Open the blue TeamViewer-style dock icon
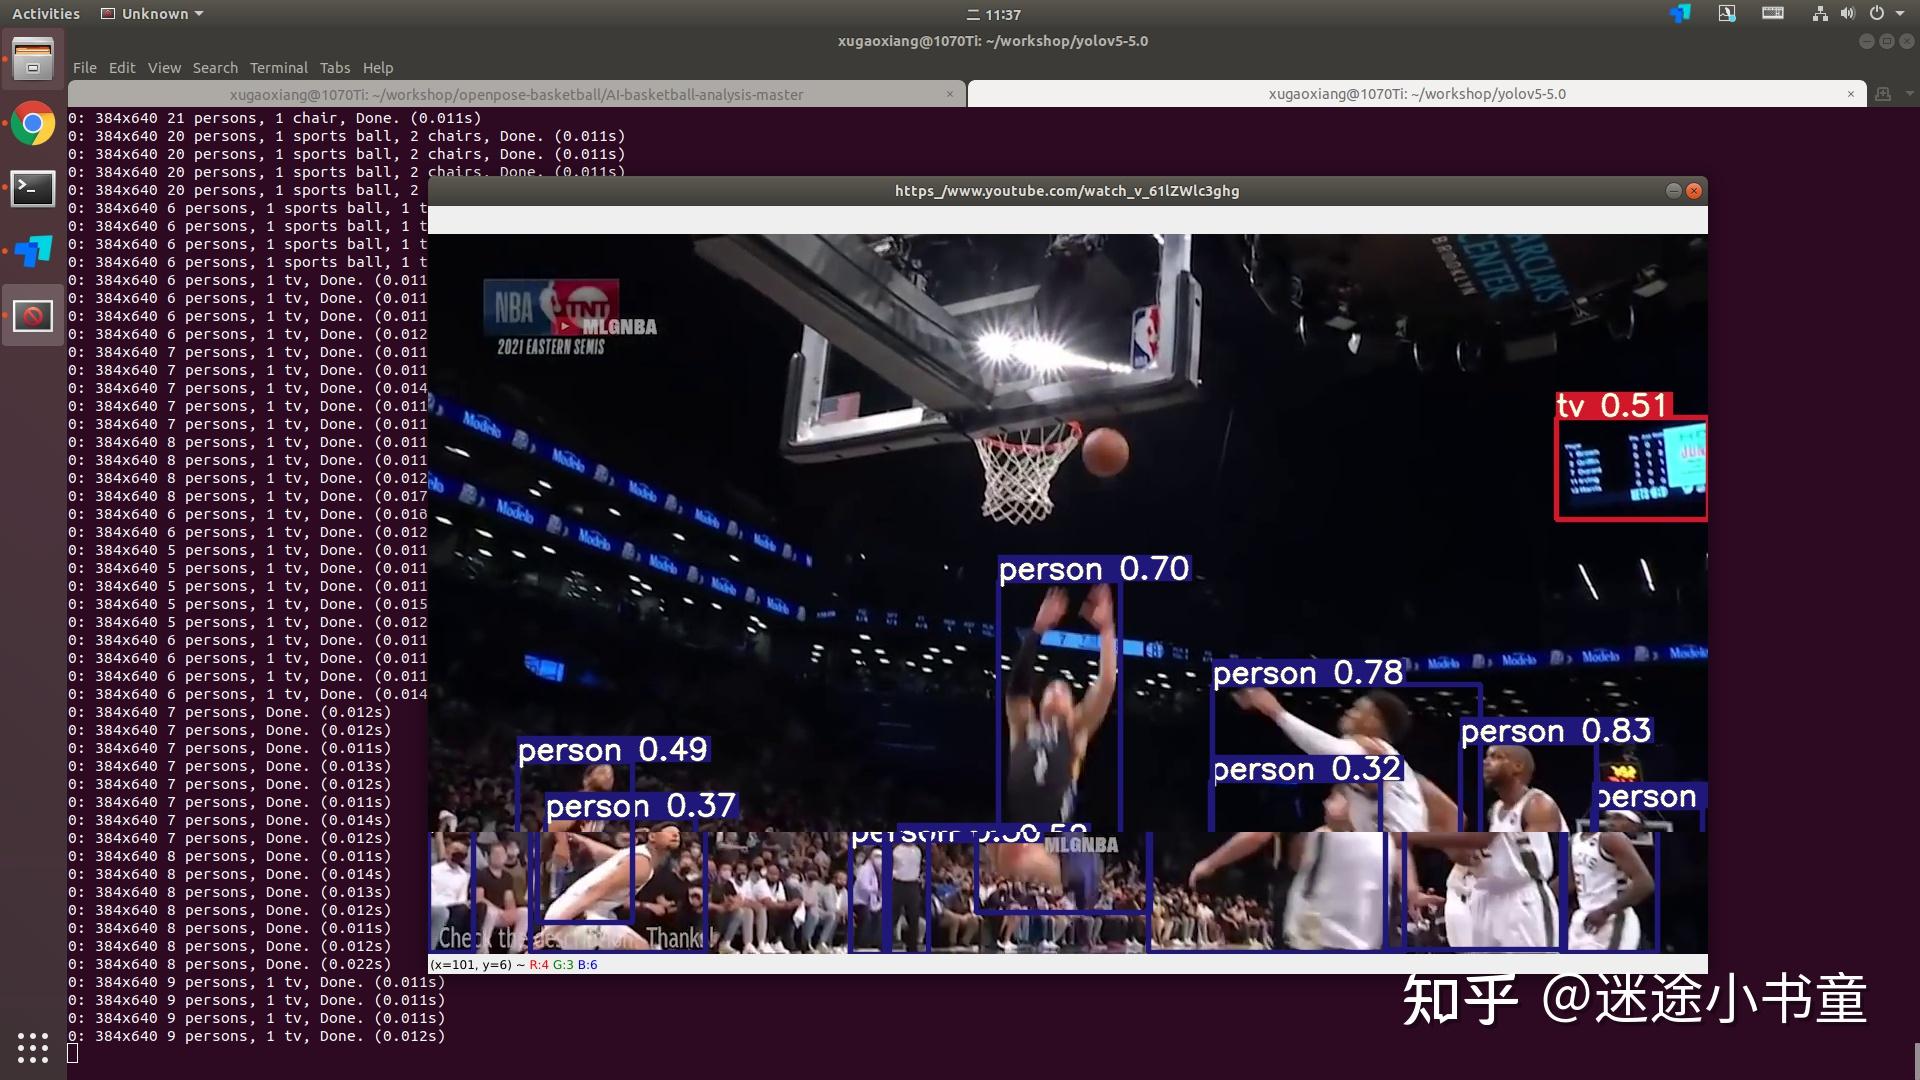1920x1080 pixels. (x=33, y=251)
